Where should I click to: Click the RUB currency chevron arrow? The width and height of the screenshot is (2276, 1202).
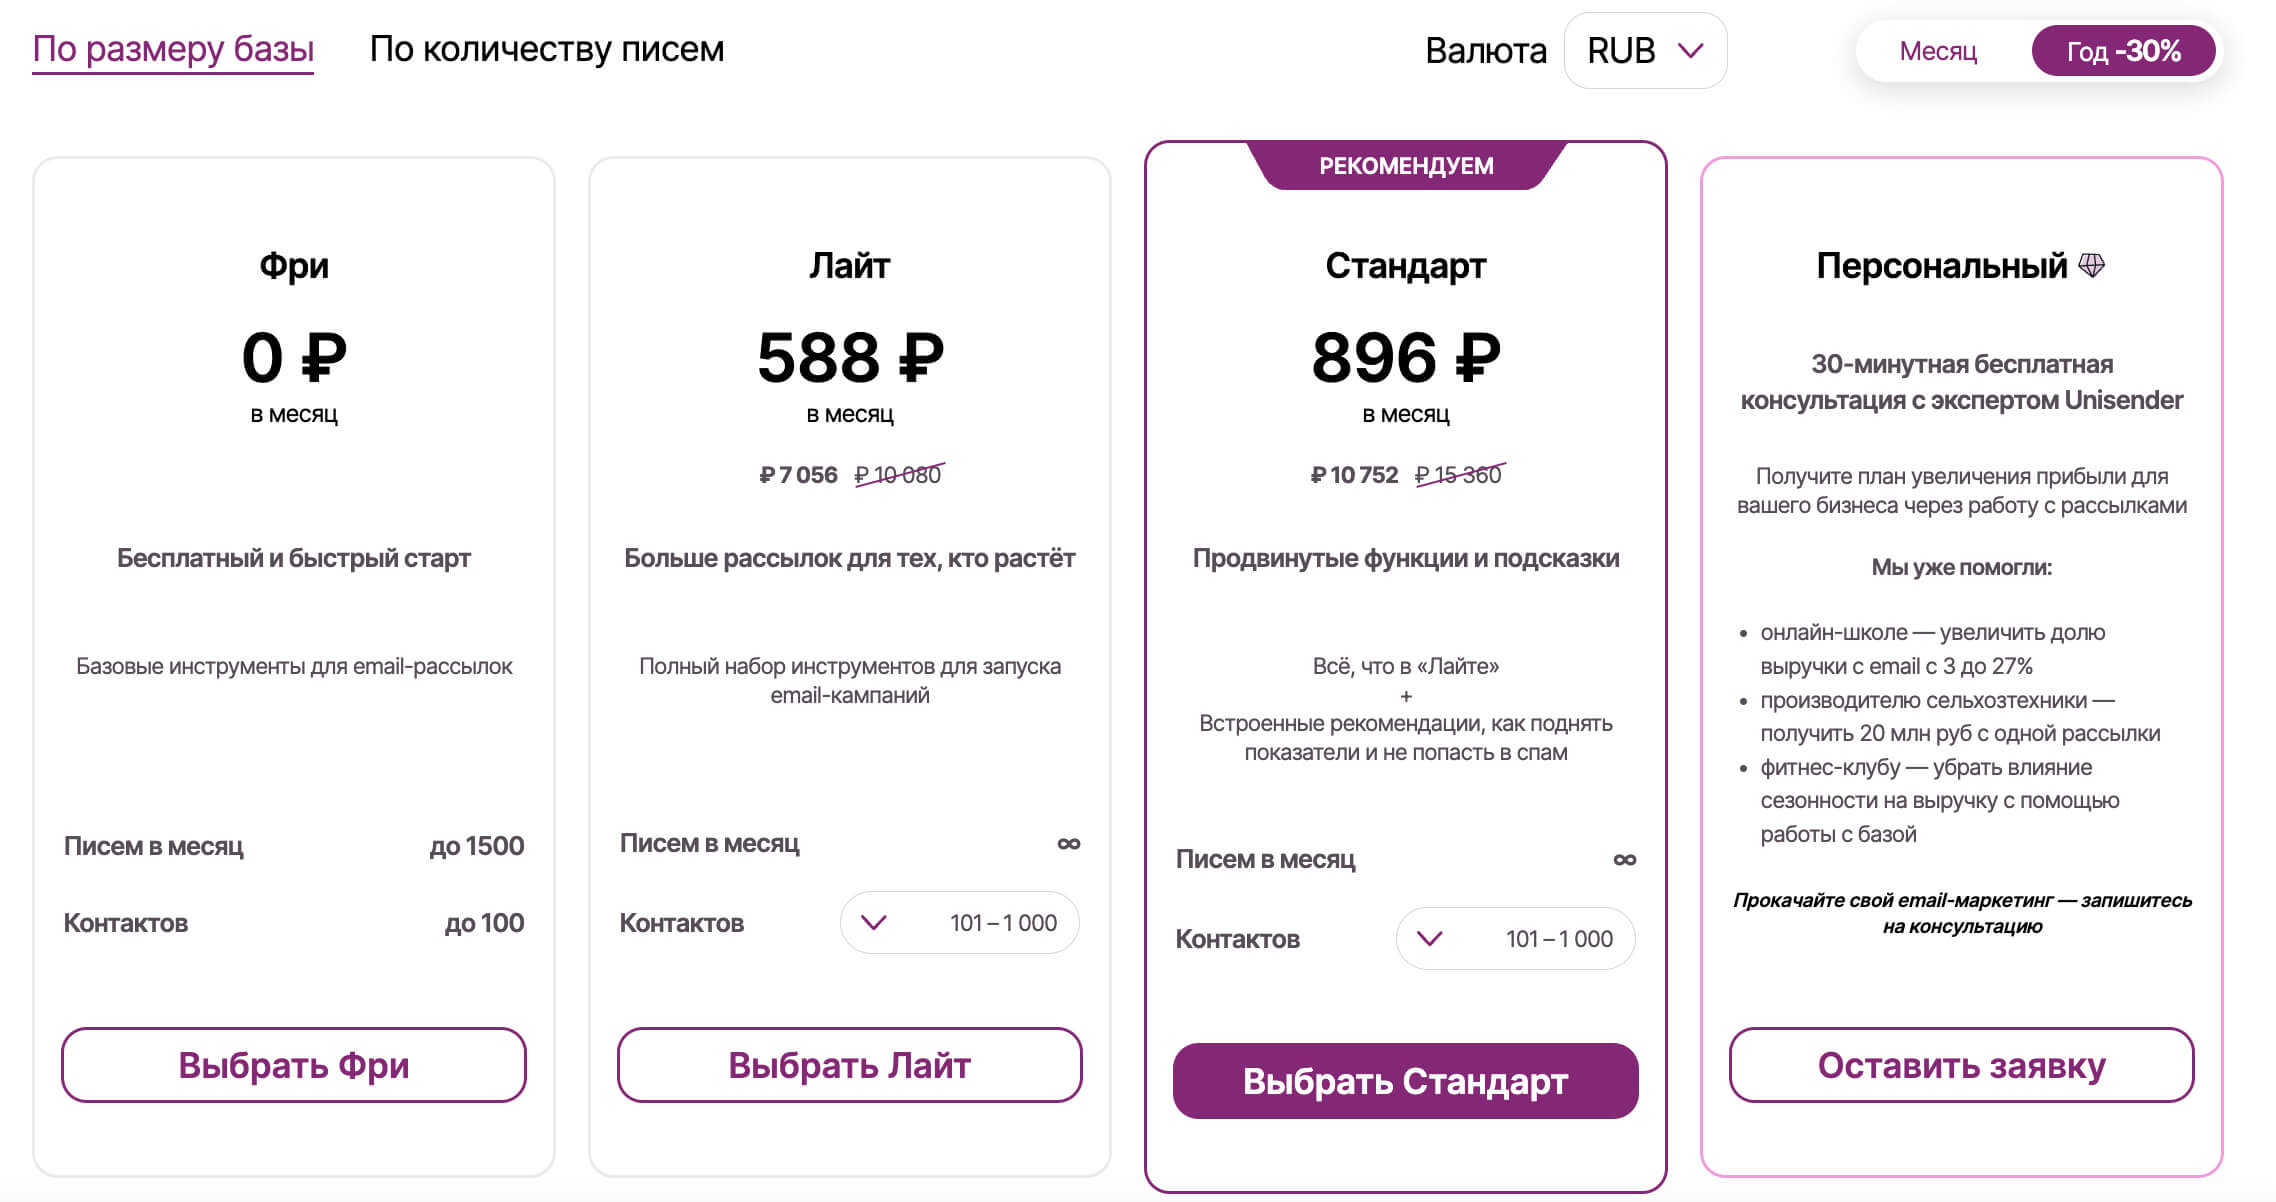click(1690, 50)
